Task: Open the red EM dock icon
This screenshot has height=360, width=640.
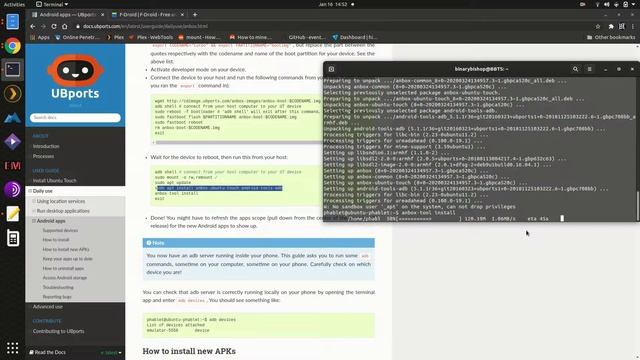Action: [13, 166]
